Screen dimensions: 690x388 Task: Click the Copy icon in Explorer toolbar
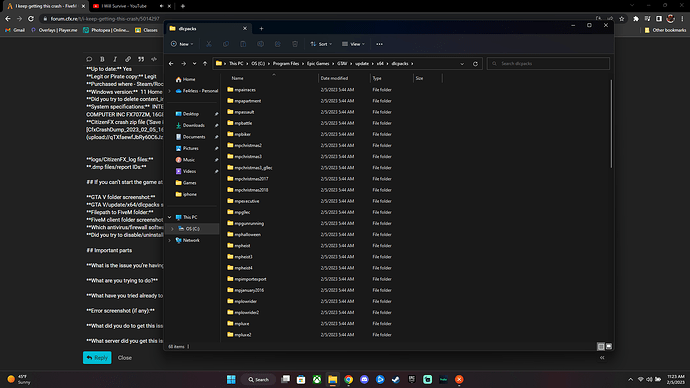point(226,44)
